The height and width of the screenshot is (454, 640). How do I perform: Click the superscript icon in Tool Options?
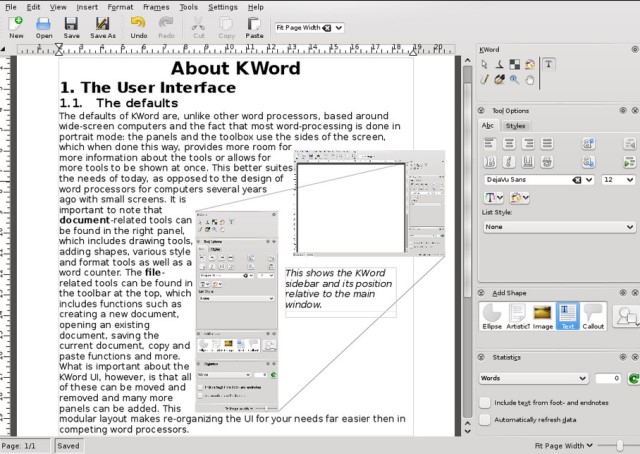point(588,143)
